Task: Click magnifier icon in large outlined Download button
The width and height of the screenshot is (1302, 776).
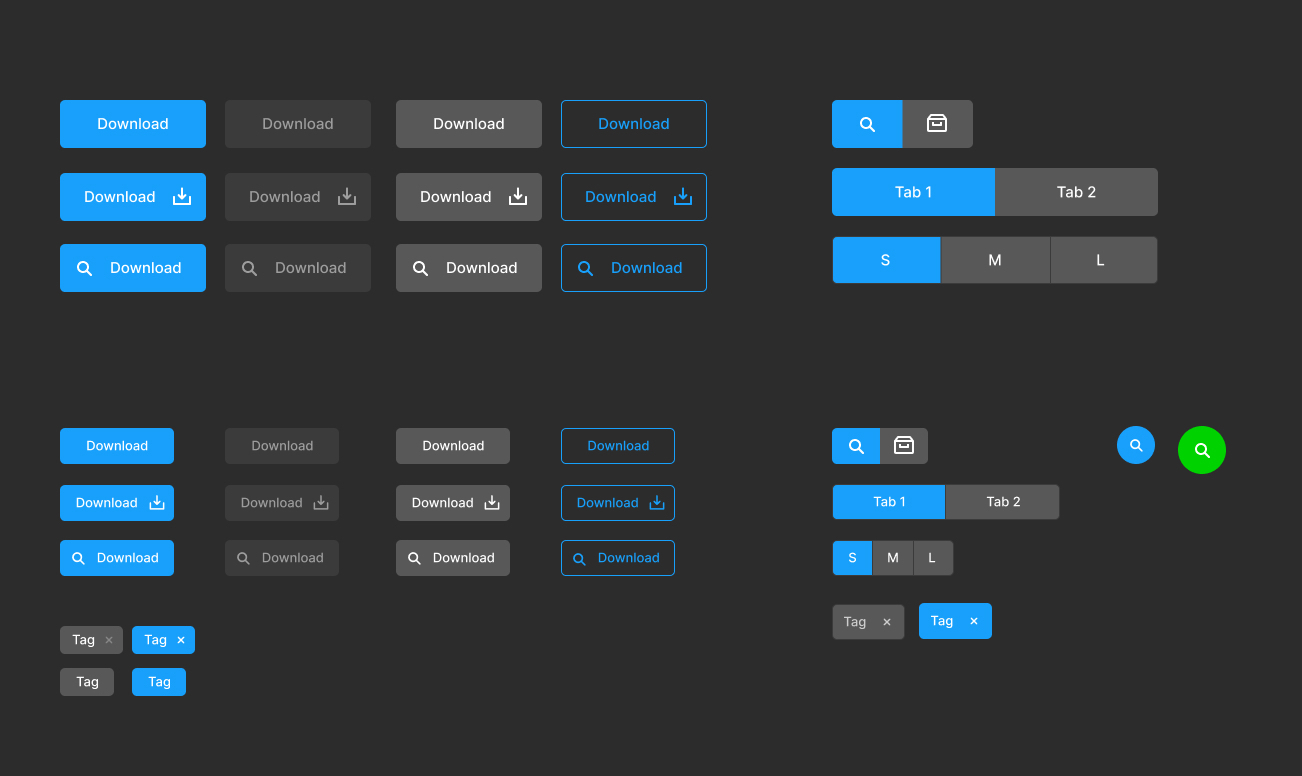Action: pyautogui.click(x=586, y=268)
